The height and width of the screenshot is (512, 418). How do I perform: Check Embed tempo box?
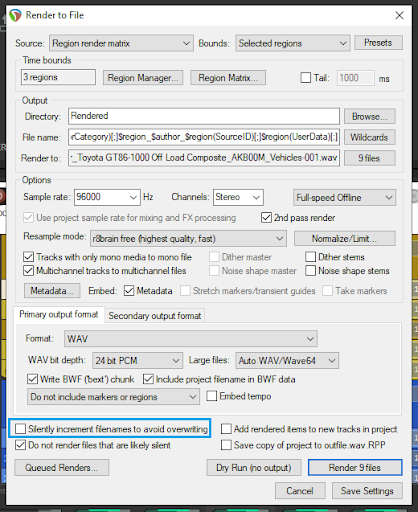pos(212,396)
